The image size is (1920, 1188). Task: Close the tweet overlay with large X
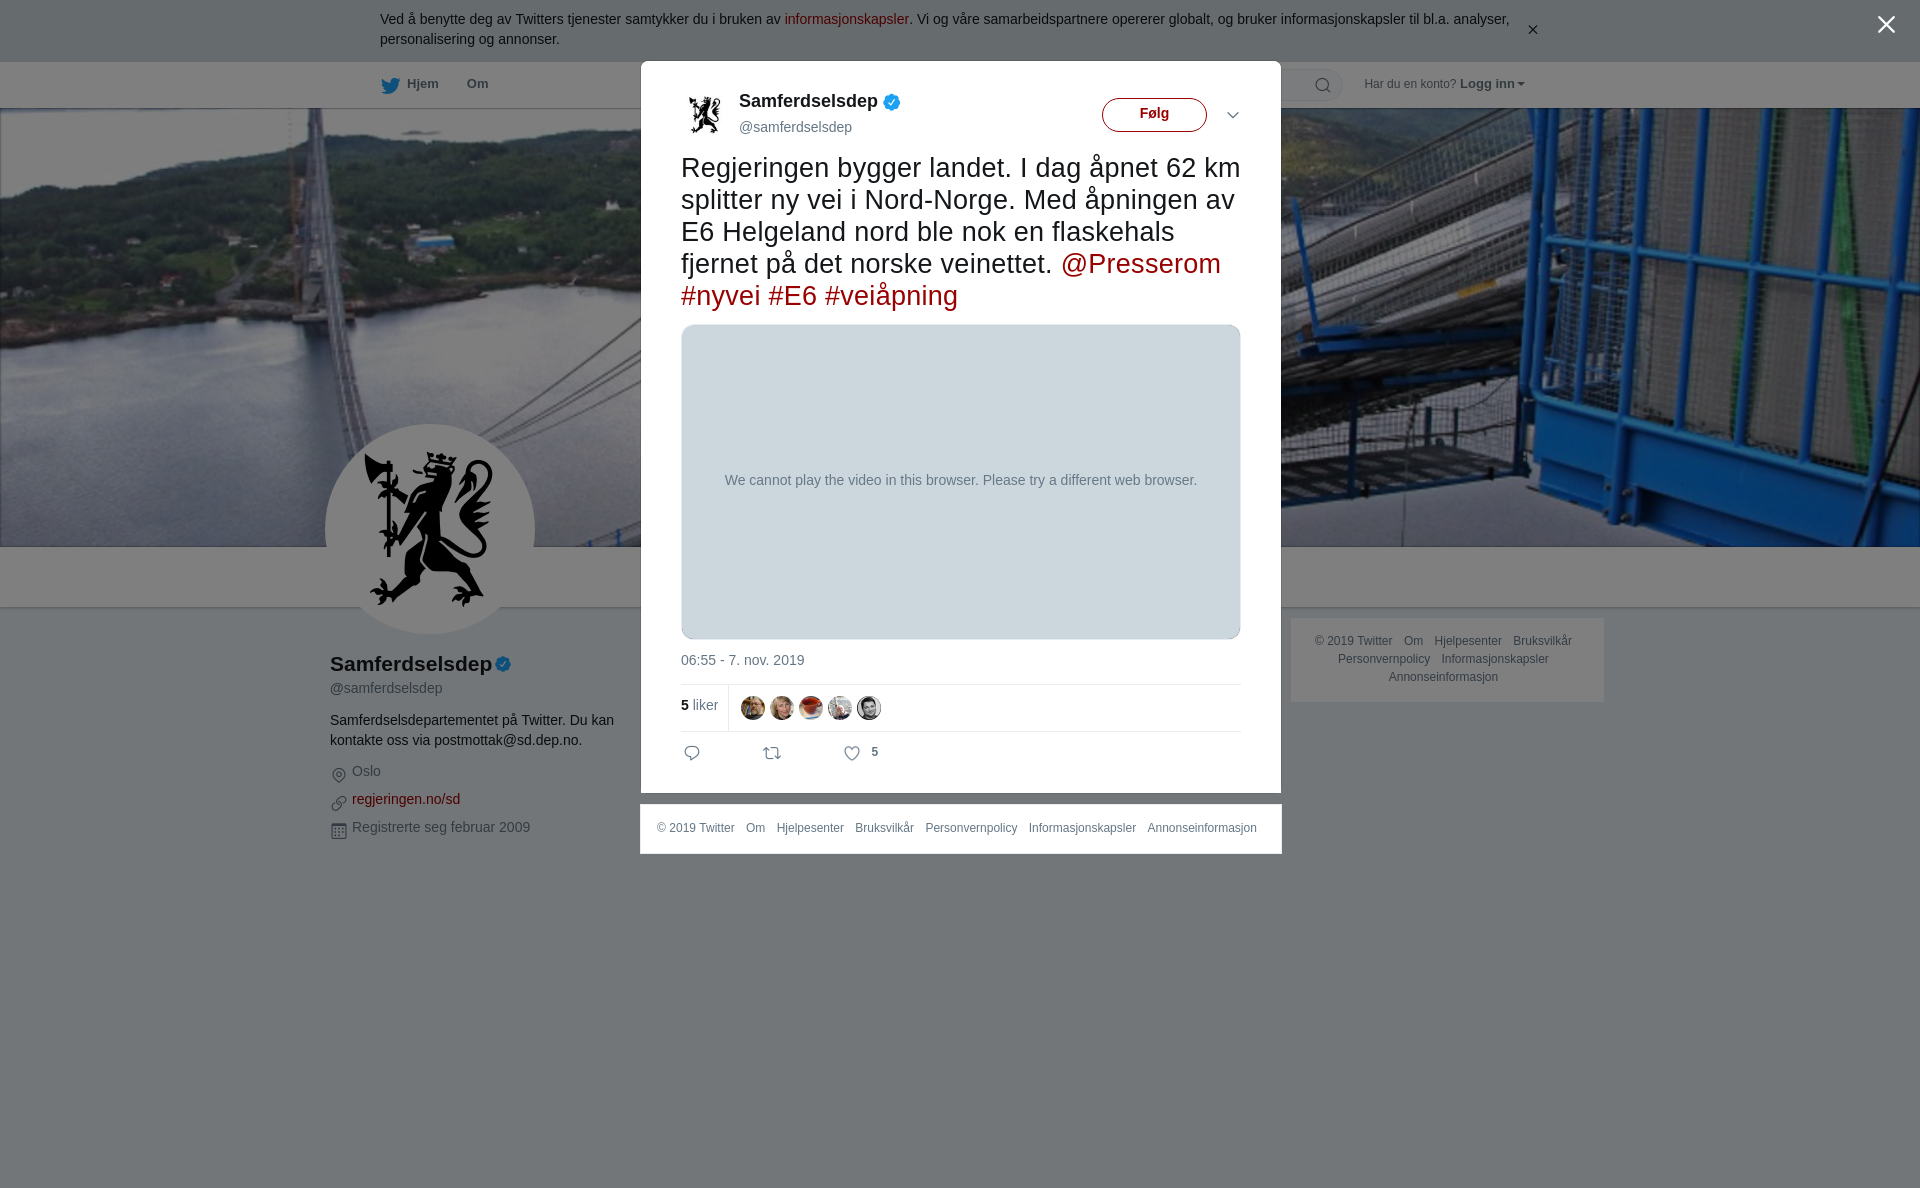coord(1886,25)
